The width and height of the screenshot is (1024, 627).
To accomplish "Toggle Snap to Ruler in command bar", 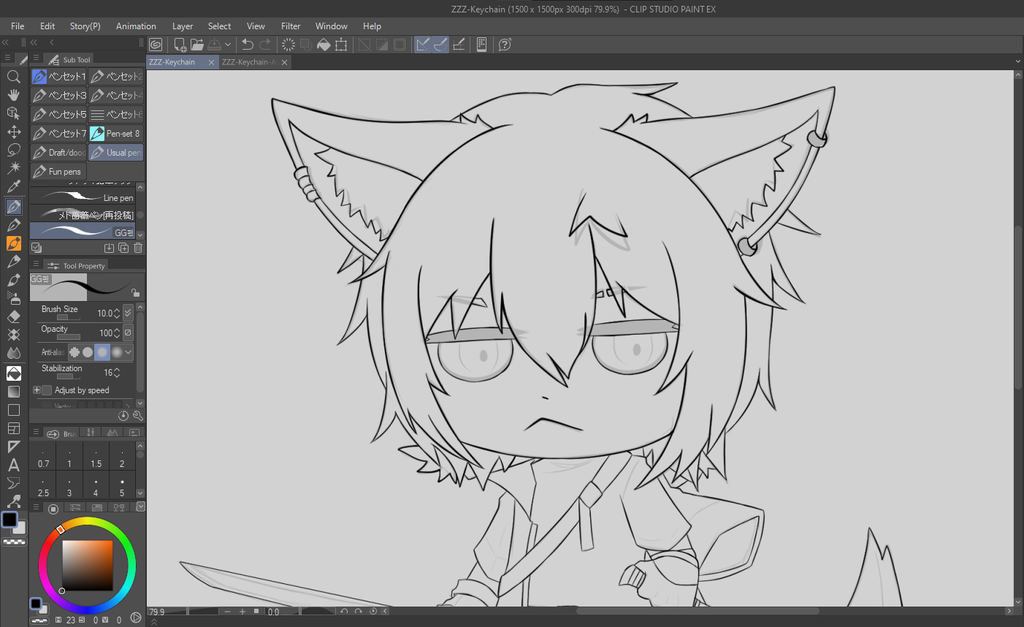I will pyautogui.click(x=423, y=44).
